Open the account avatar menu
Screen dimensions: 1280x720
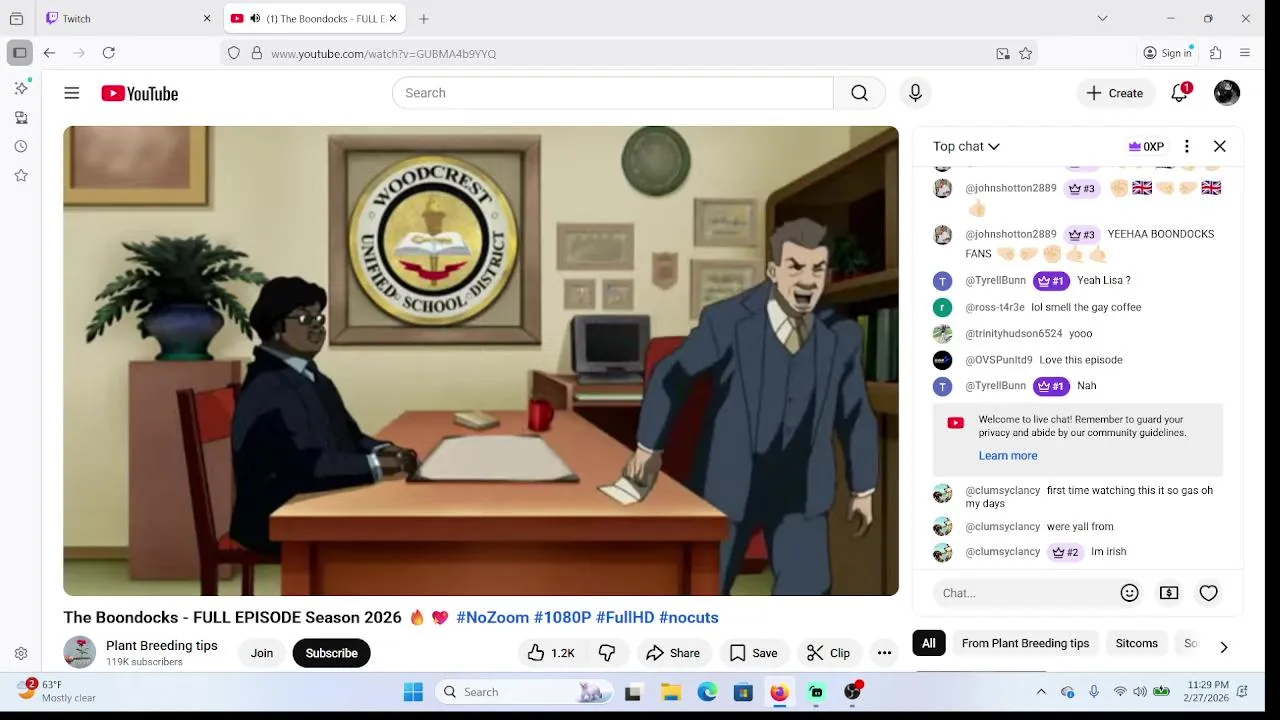[1227, 93]
